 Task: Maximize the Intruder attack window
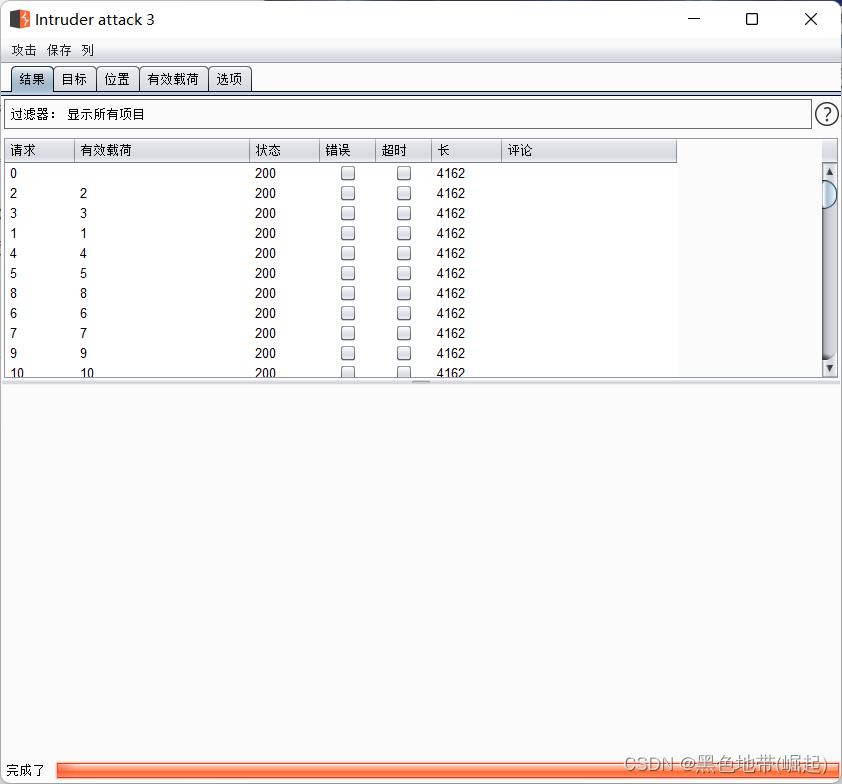coord(752,19)
